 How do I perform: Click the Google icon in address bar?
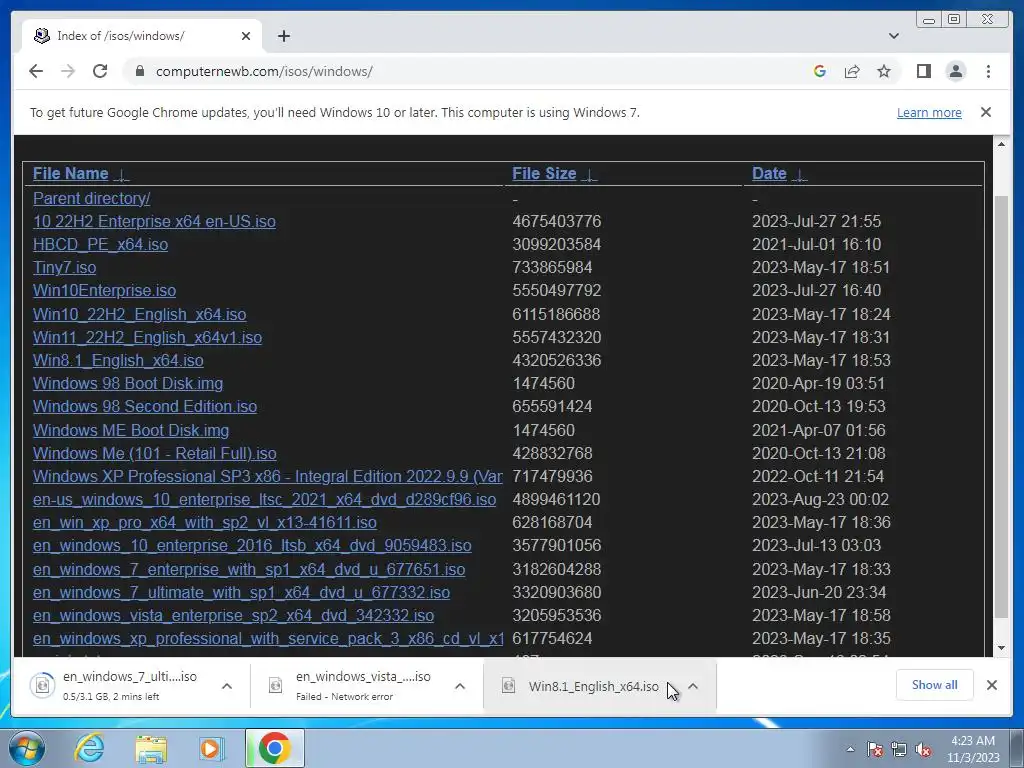tap(820, 71)
